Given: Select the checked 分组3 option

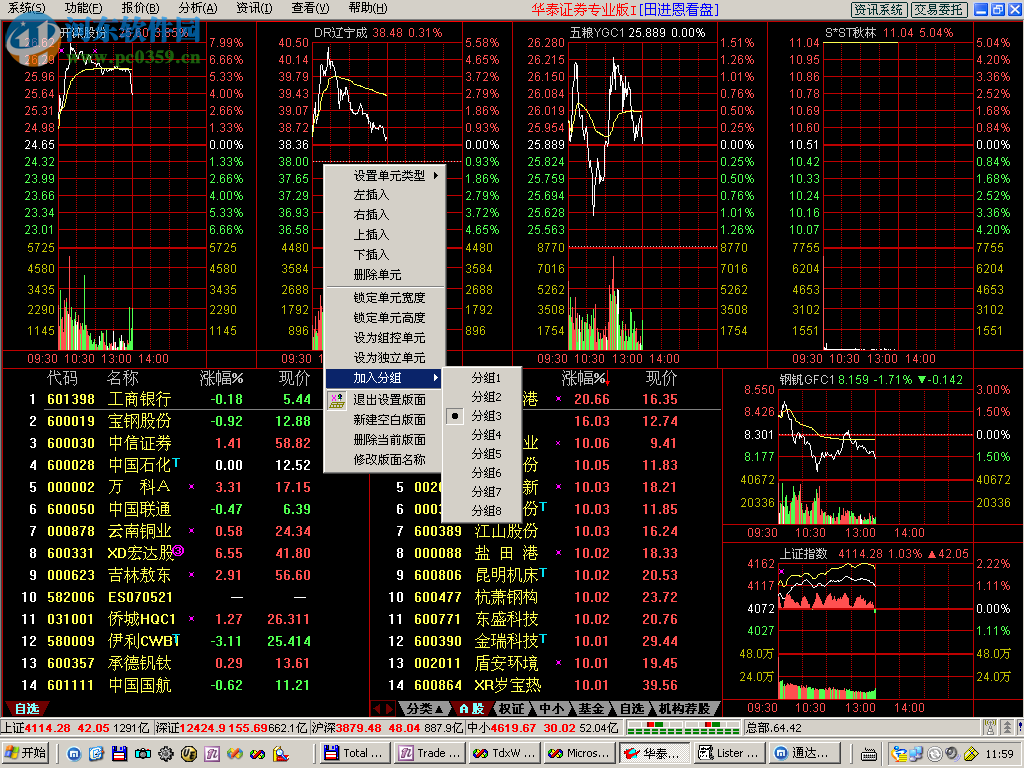Looking at the screenshot, I should (x=482, y=416).
